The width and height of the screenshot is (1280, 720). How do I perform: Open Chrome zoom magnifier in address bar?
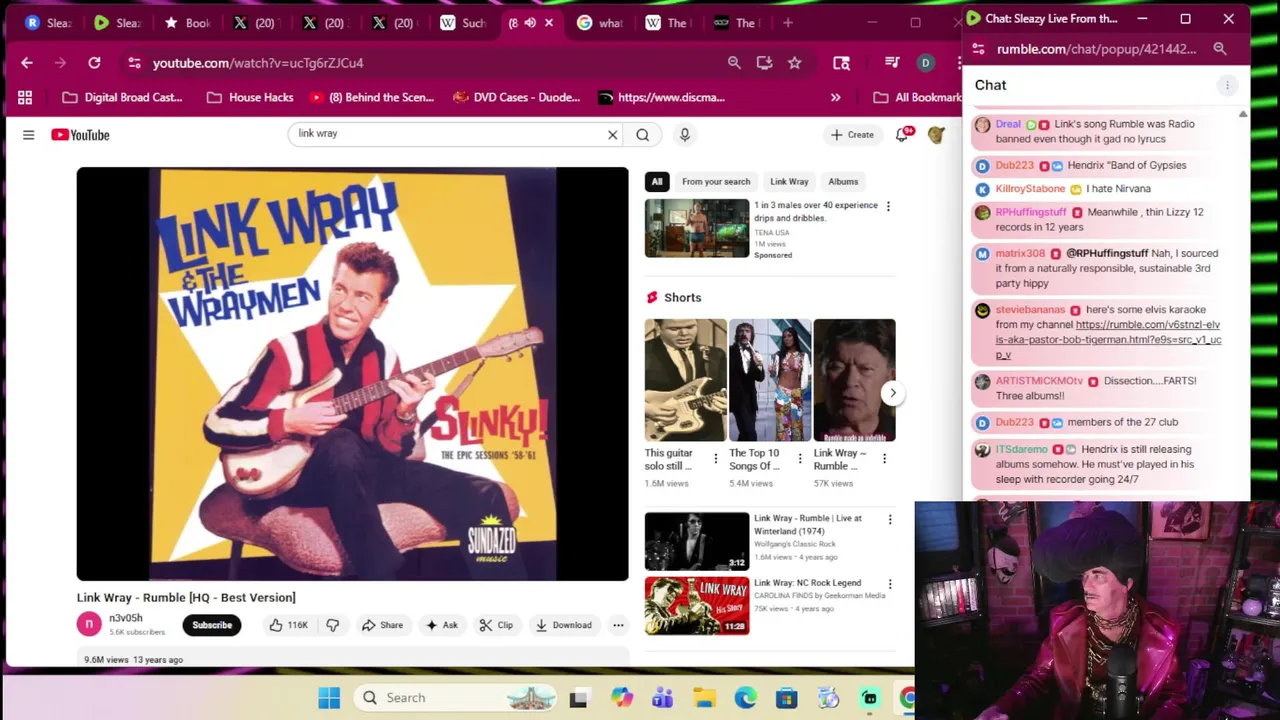[x=734, y=63]
